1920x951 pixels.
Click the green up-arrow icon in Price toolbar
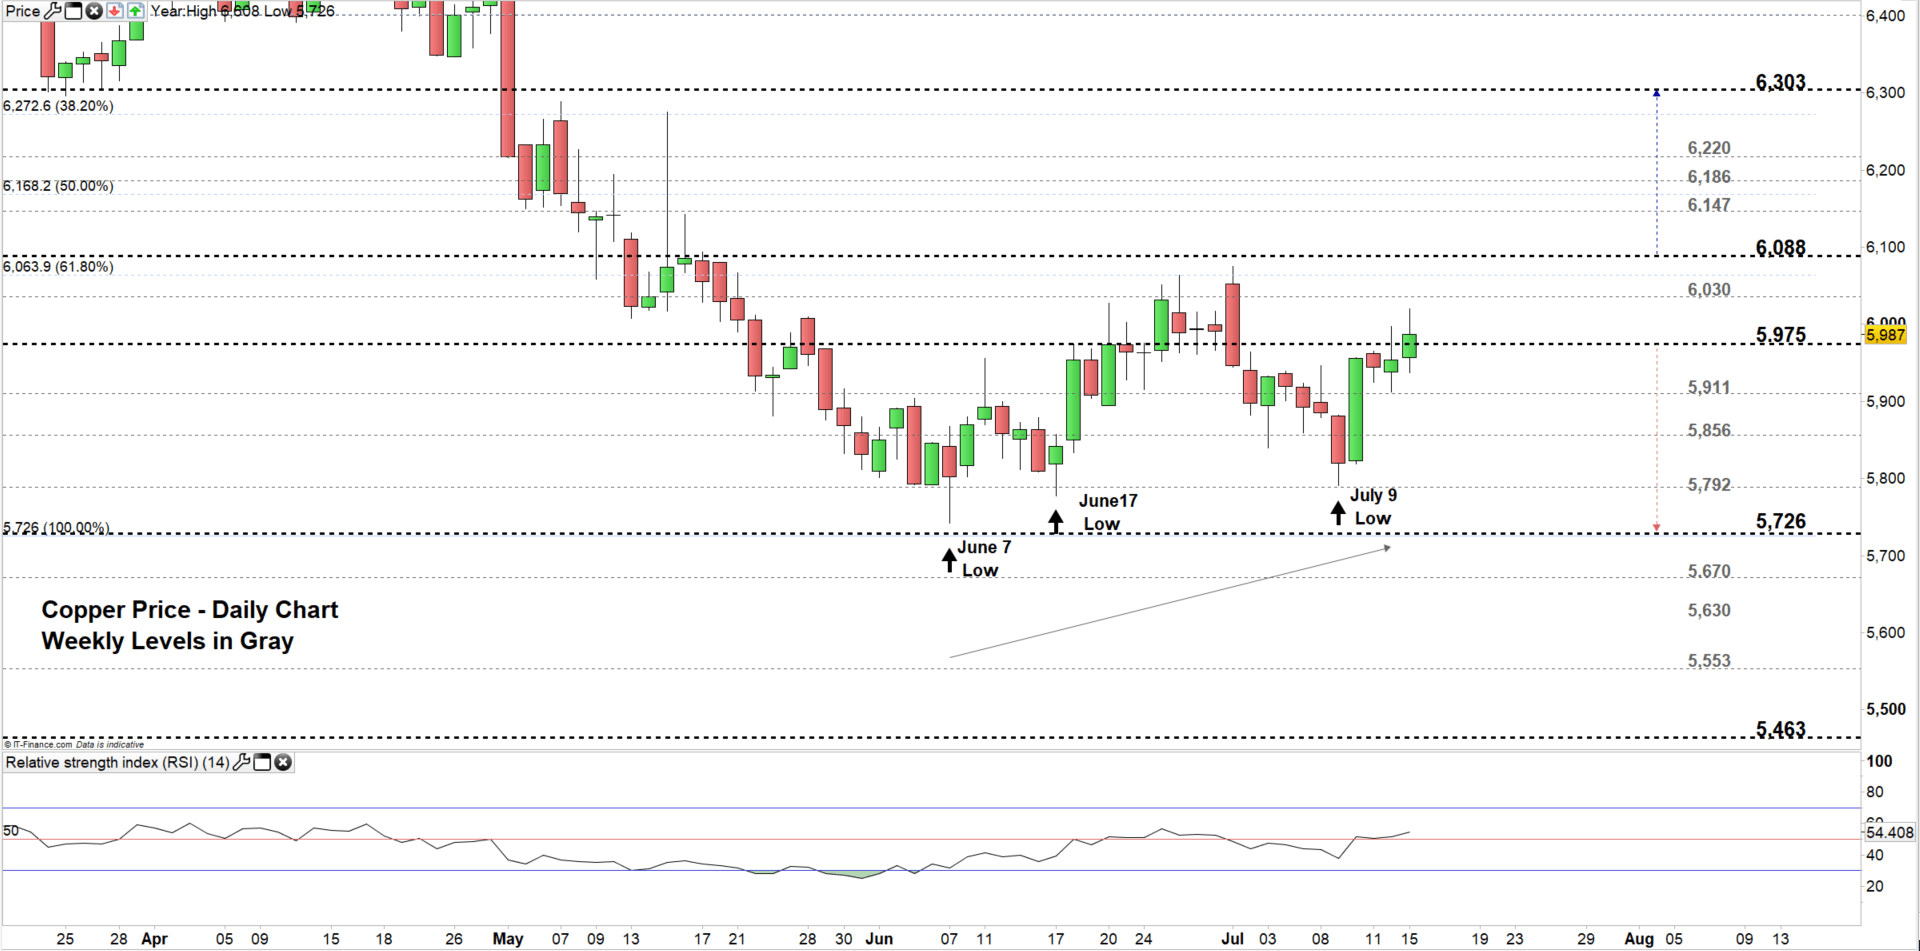click(135, 11)
